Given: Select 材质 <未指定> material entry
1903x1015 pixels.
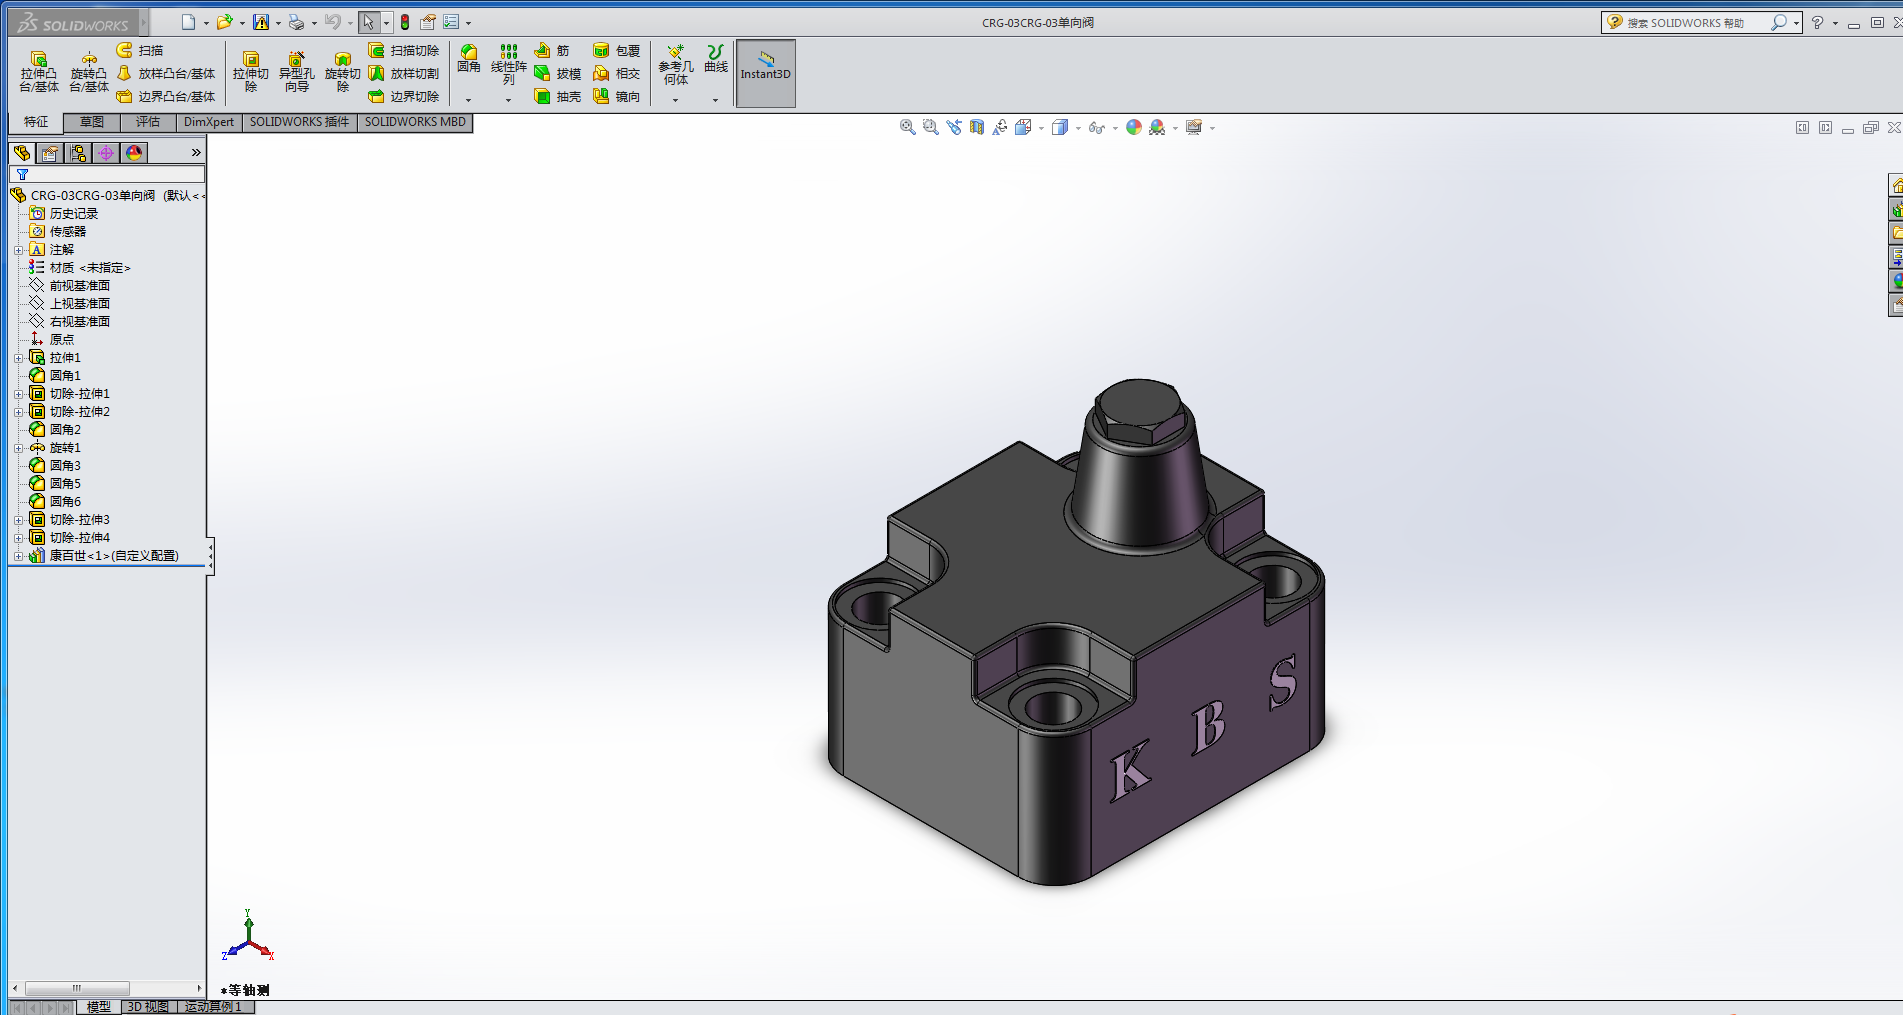Looking at the screenshot, I should pos(80,268).
